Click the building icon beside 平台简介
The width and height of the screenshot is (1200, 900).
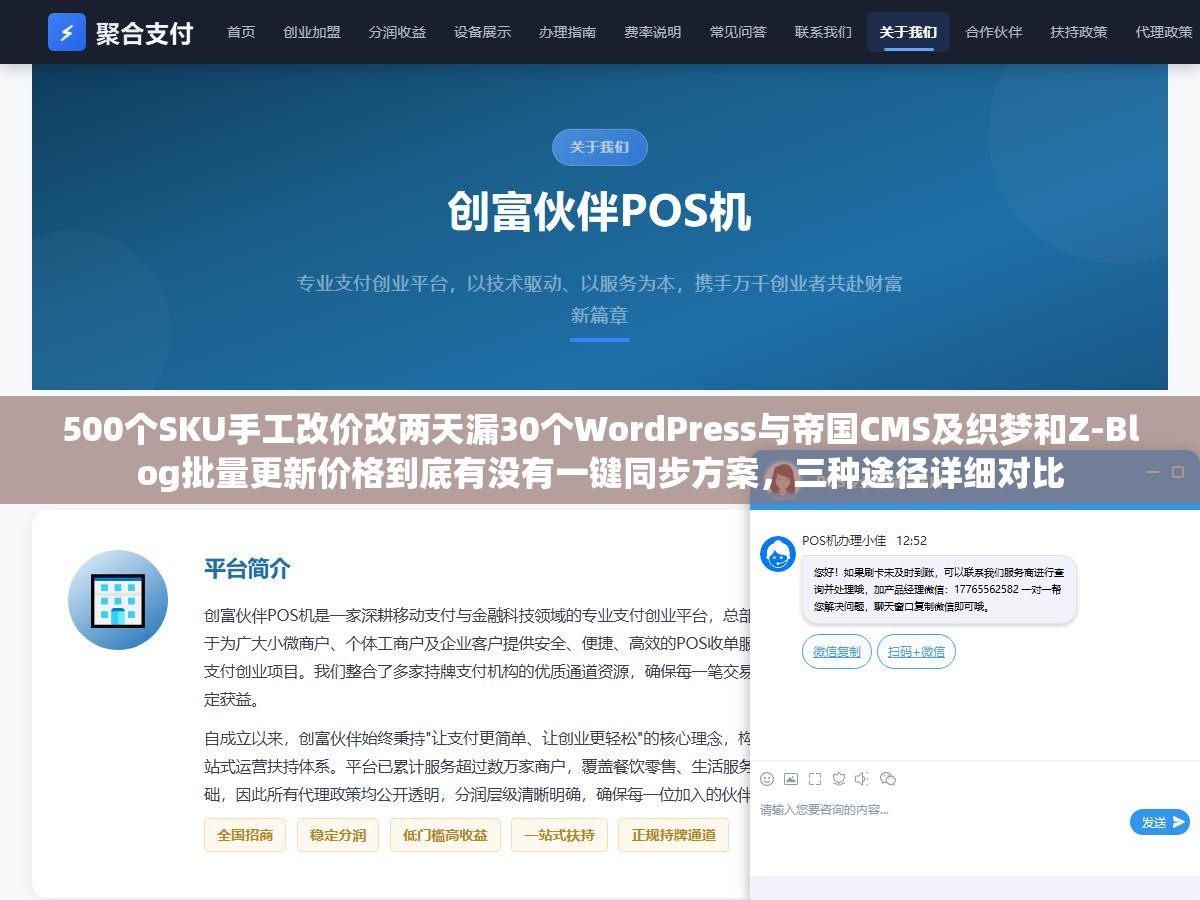118,600
